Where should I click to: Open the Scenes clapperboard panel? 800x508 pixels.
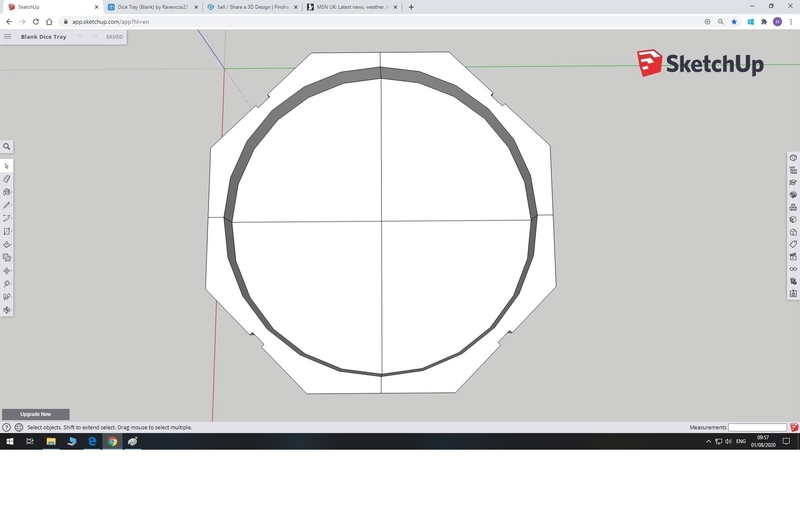[793, 257]
